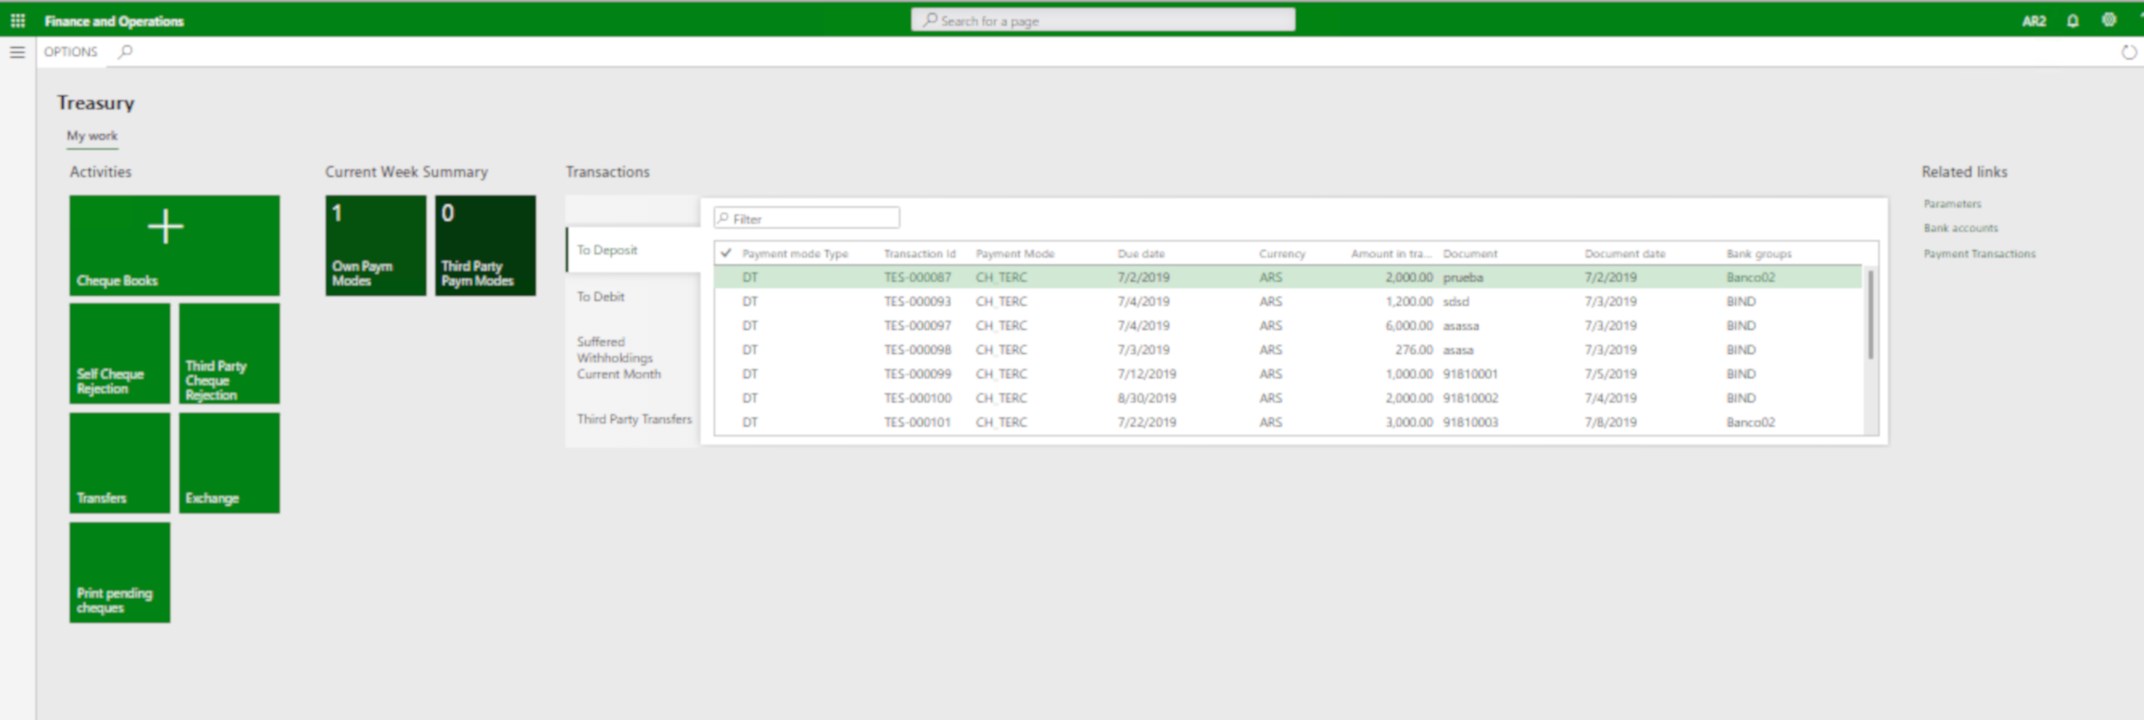
Task: Sort by Payment Mode column header
Action: pos(1015,254)
